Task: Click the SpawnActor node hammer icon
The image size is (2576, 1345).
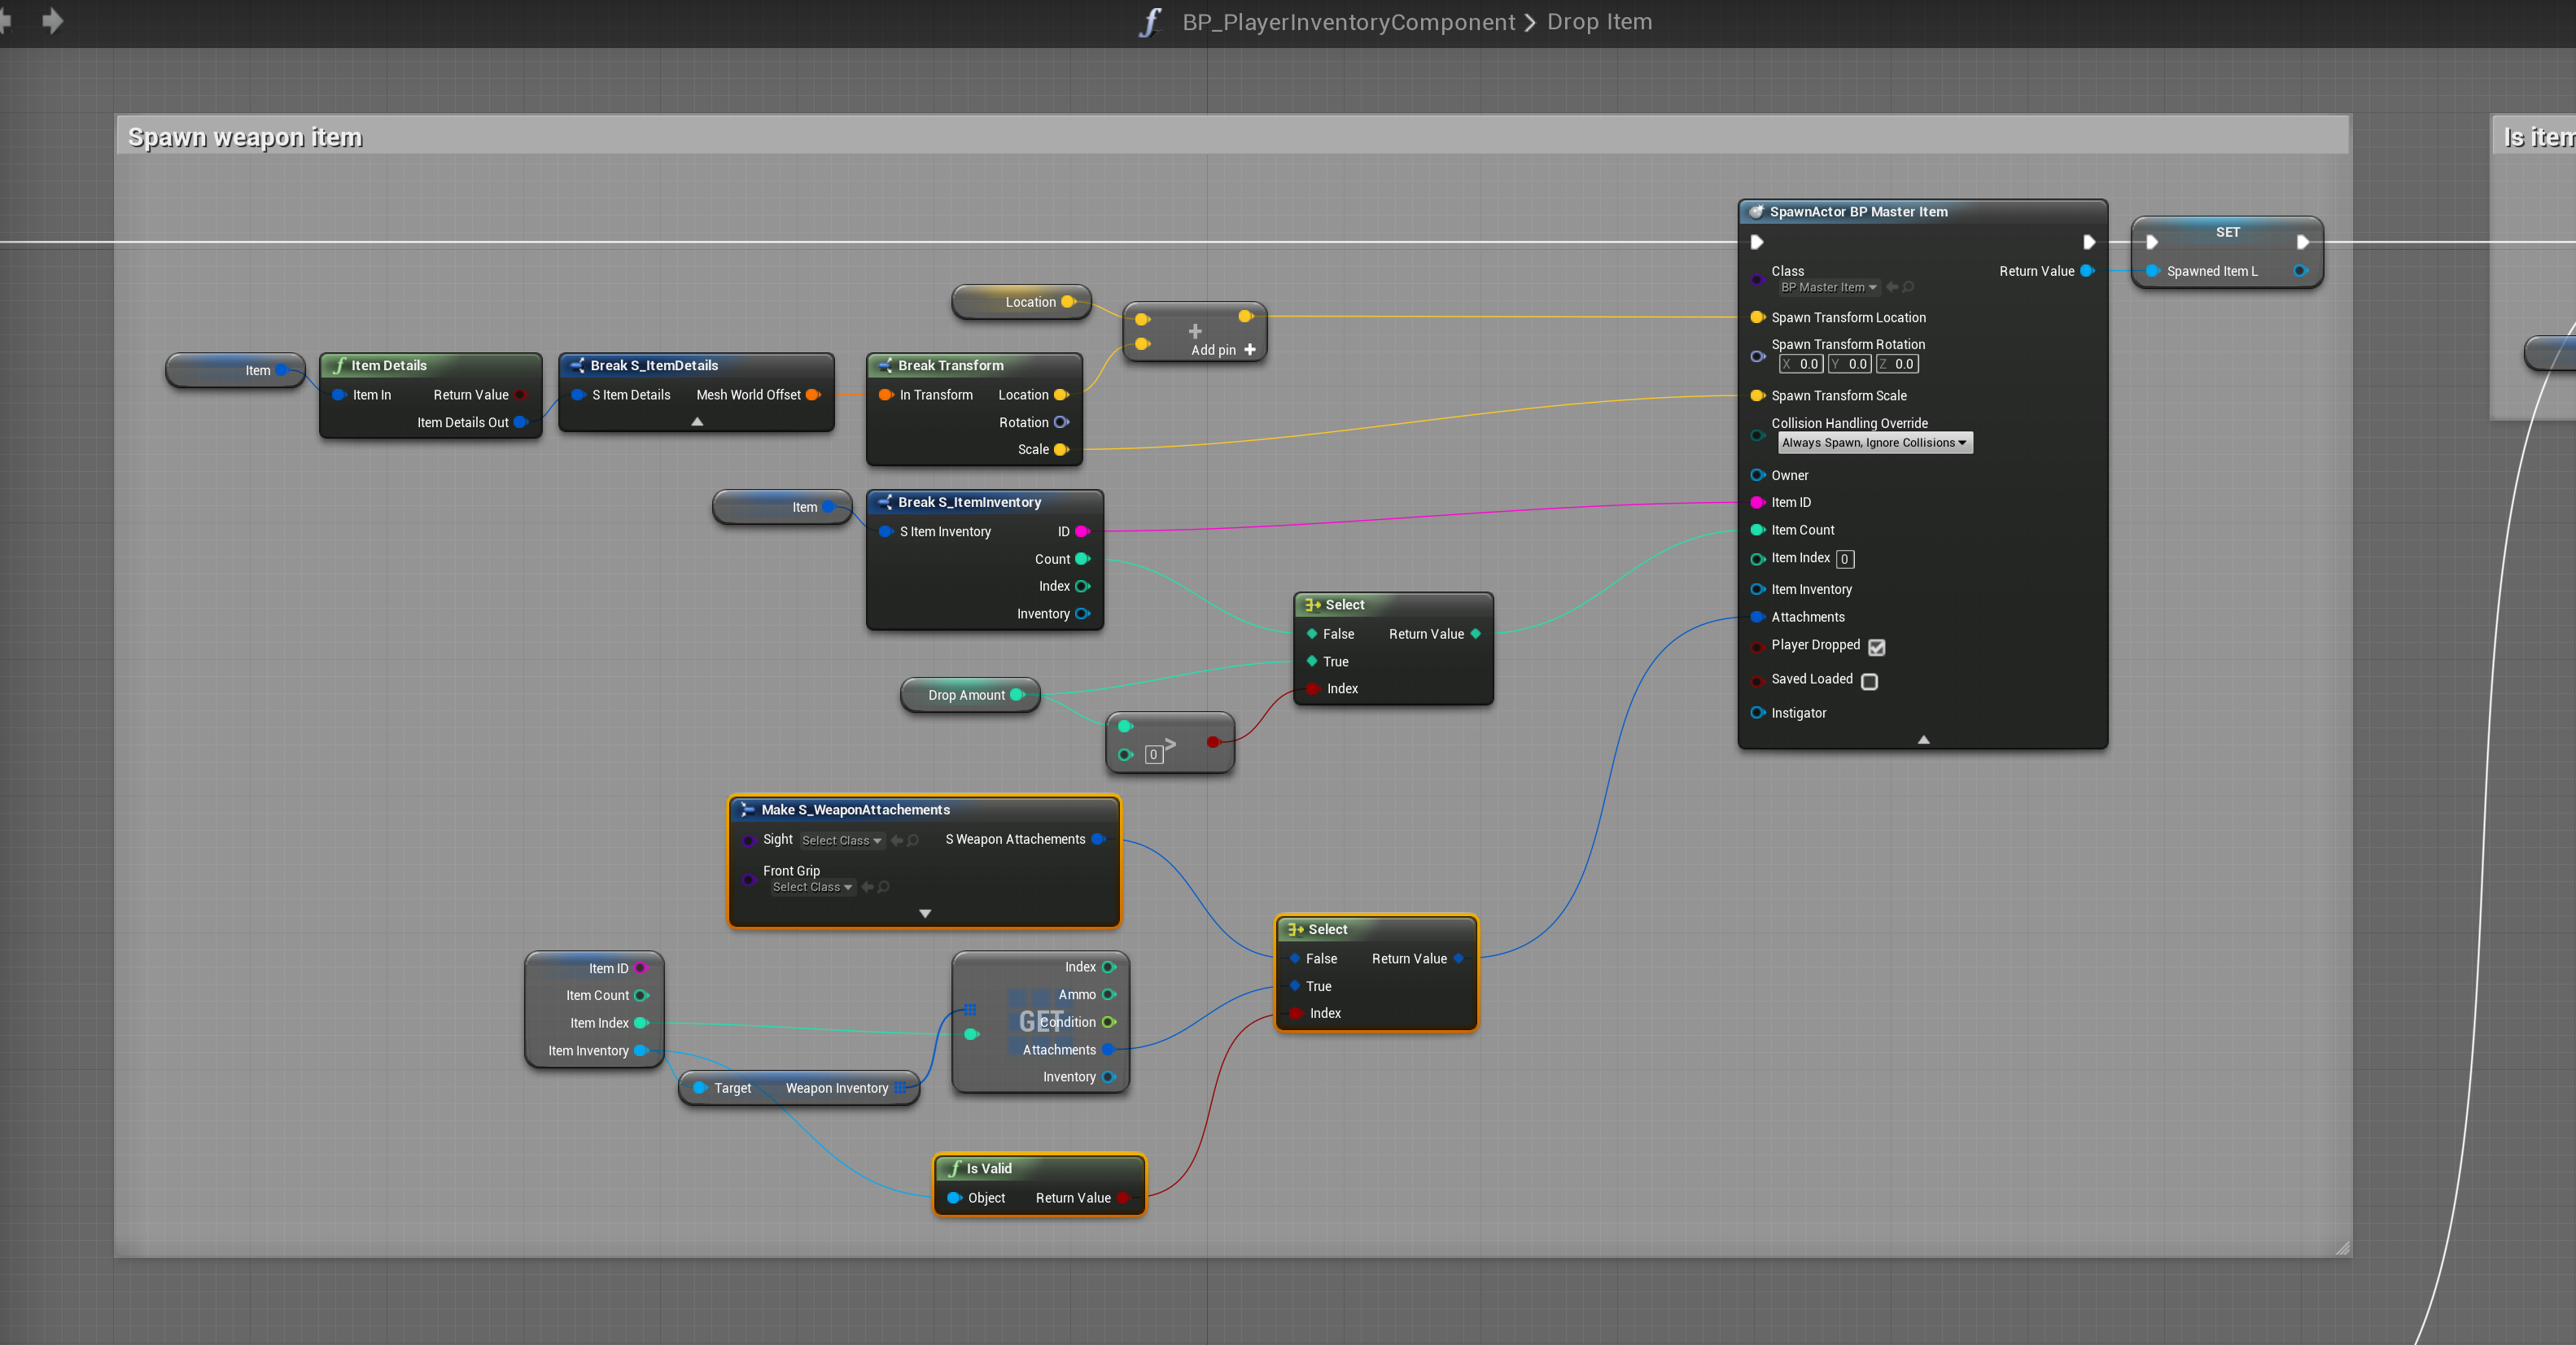Action: [x=1756, y=212]
